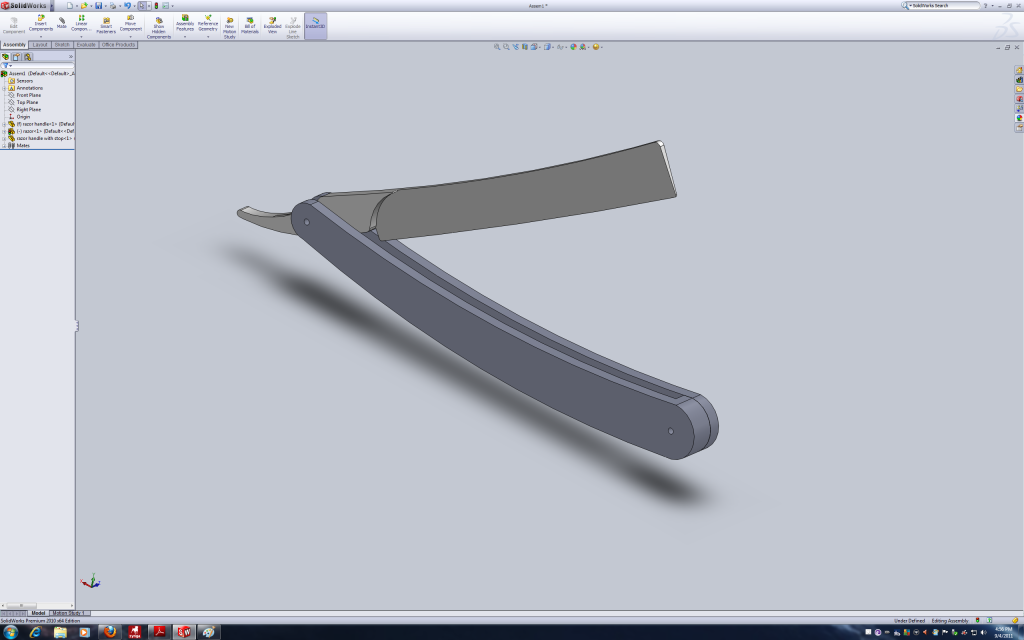
Task: Open Firefox from the taskbar
Action: tap(110, 632)
